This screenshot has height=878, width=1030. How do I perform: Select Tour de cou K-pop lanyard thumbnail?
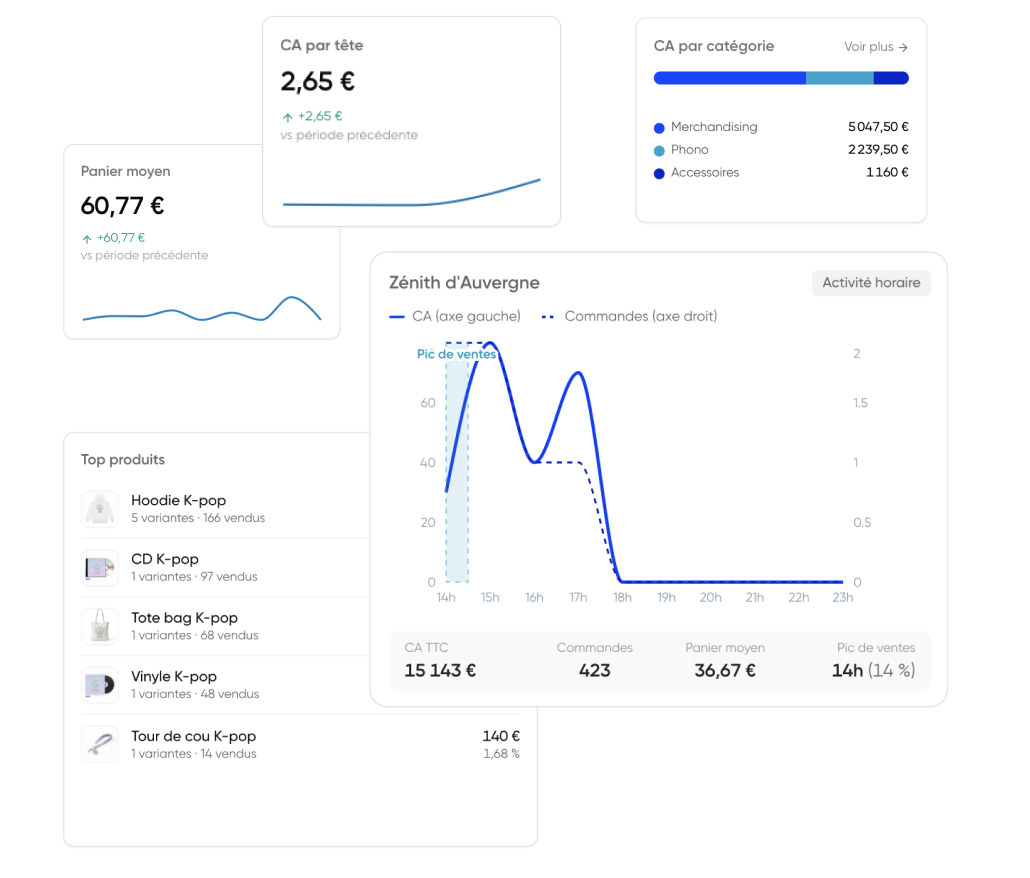[x=100, y=744]
